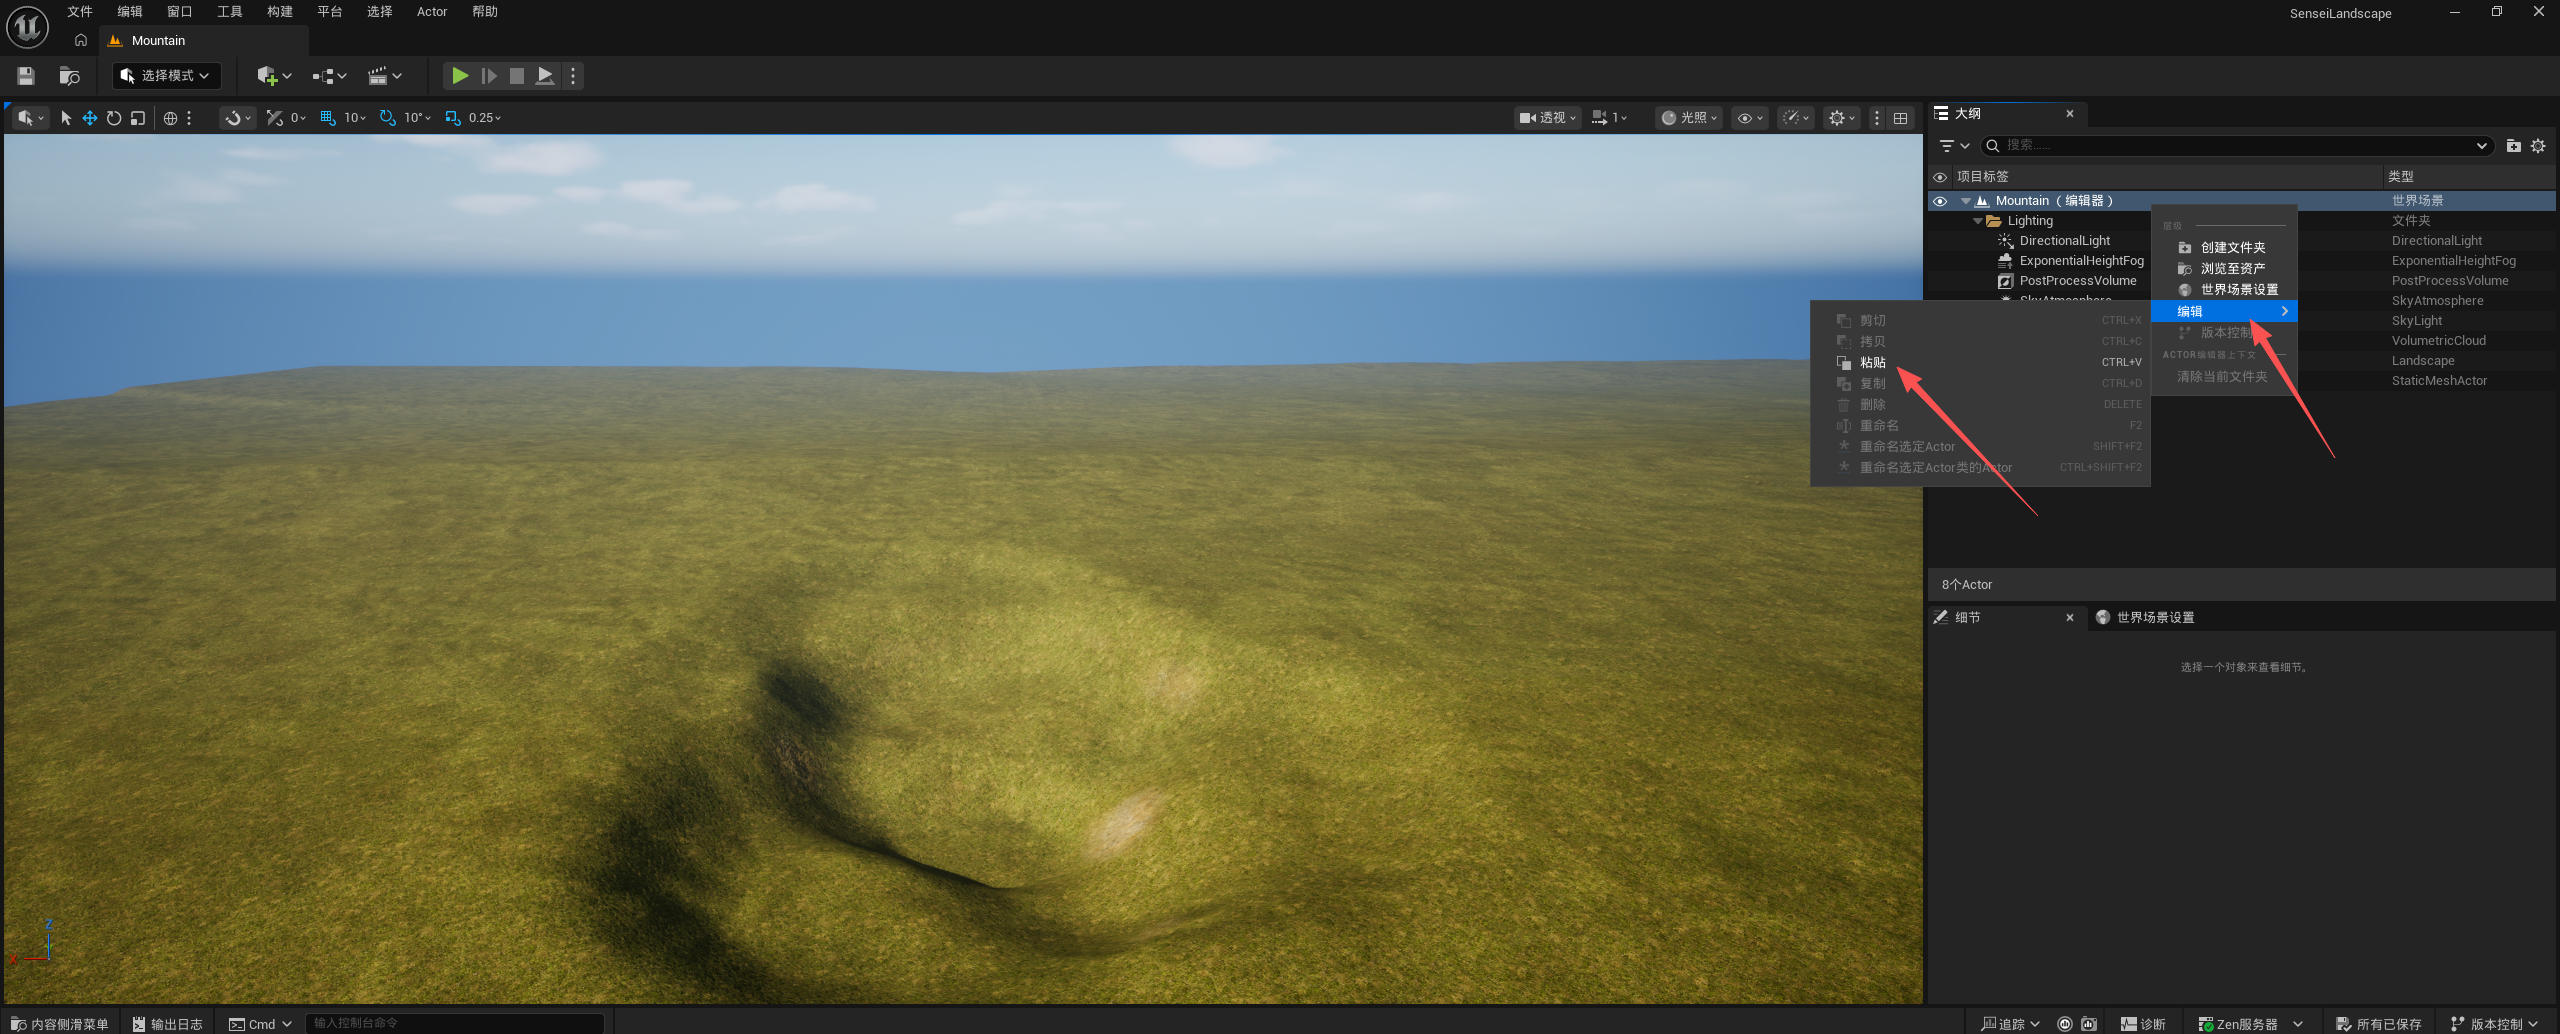Select the translate (move) gizmo tool
Viewport: 2560px width, 1034px height.
click(x=90, y=118)
